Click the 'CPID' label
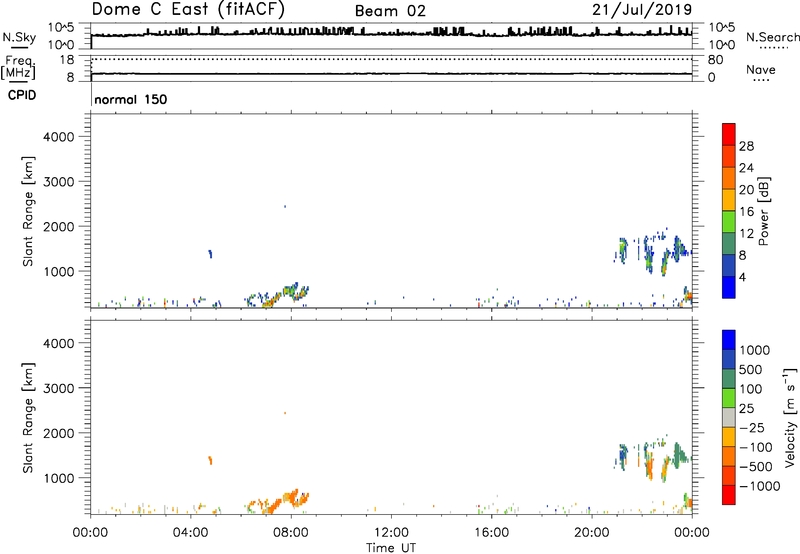The width and height of the screenshot is (800, 554). (x=22, y=95)
